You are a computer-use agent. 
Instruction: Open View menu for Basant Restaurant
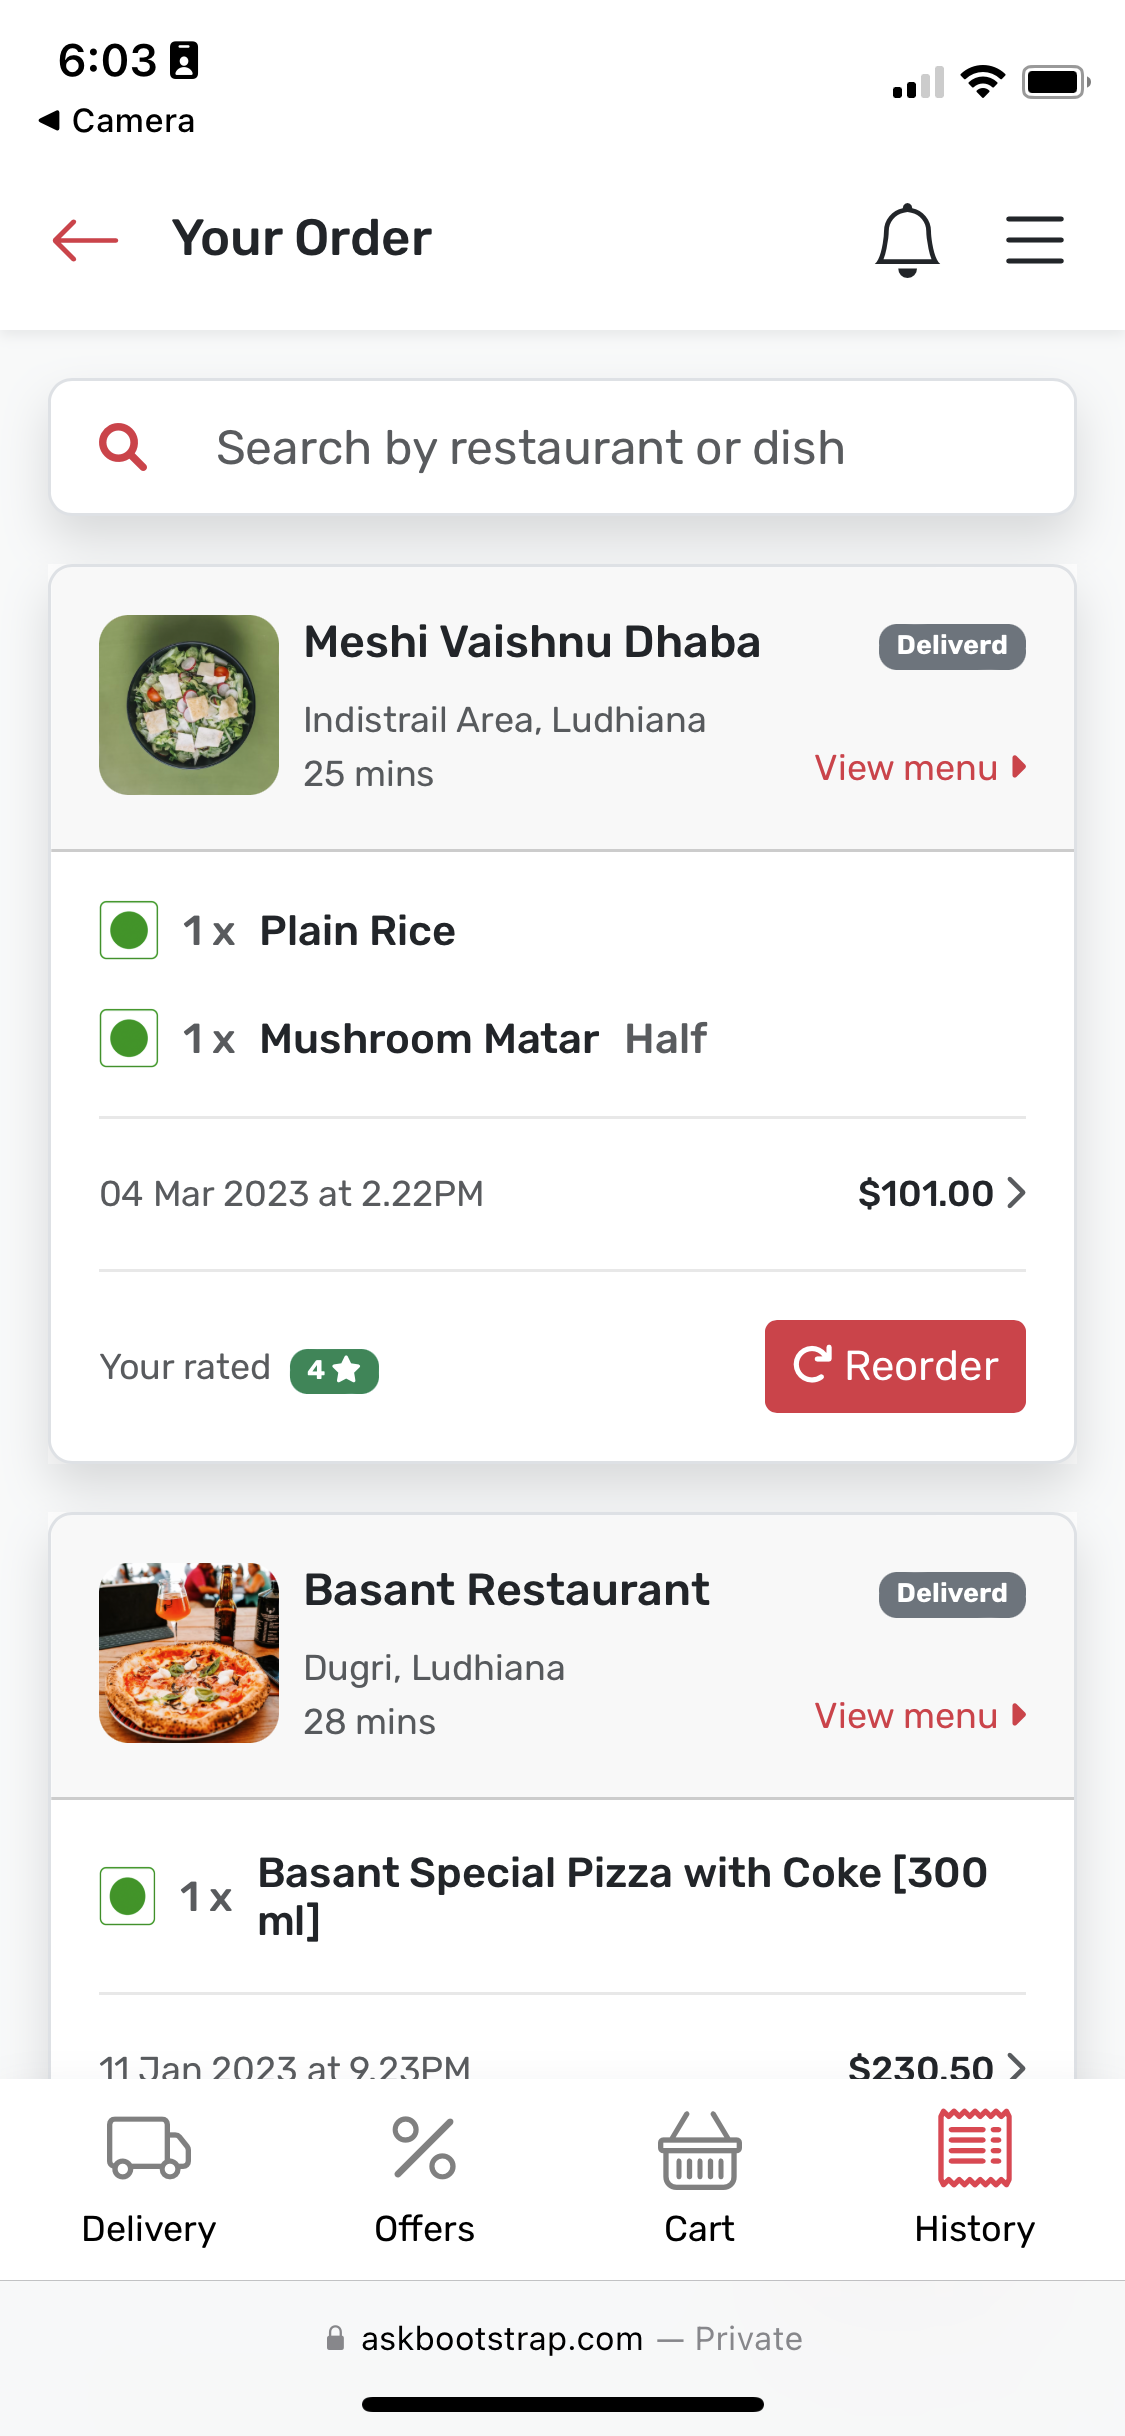pos(920,1716)
